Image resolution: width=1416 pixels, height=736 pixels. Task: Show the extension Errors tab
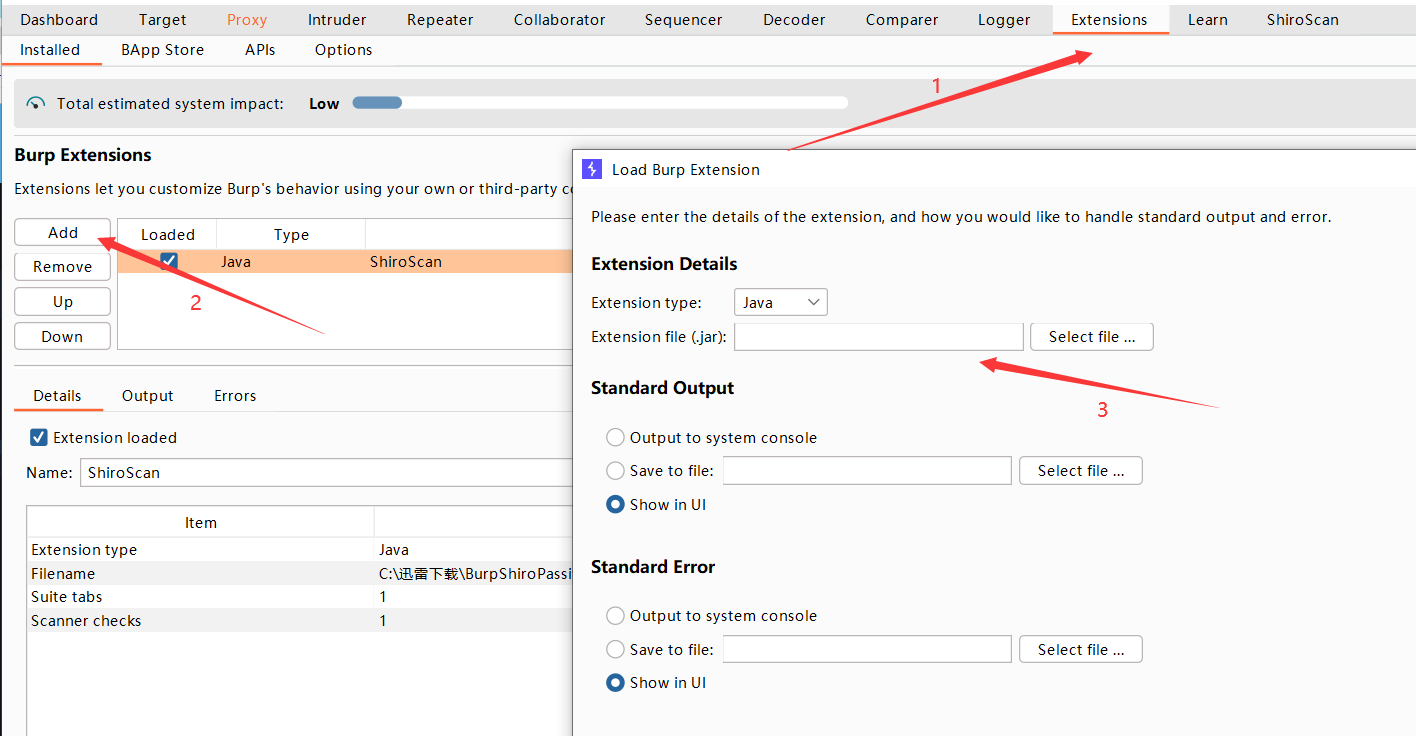pos(235,395)
